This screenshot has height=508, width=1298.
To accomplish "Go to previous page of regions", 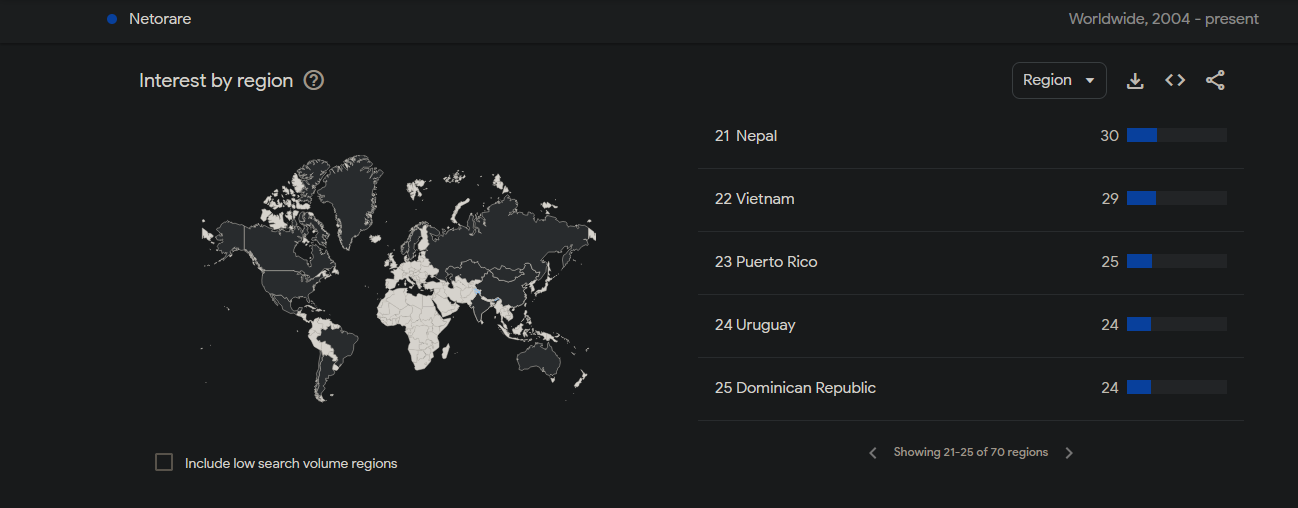I will (x=872, y=453).
